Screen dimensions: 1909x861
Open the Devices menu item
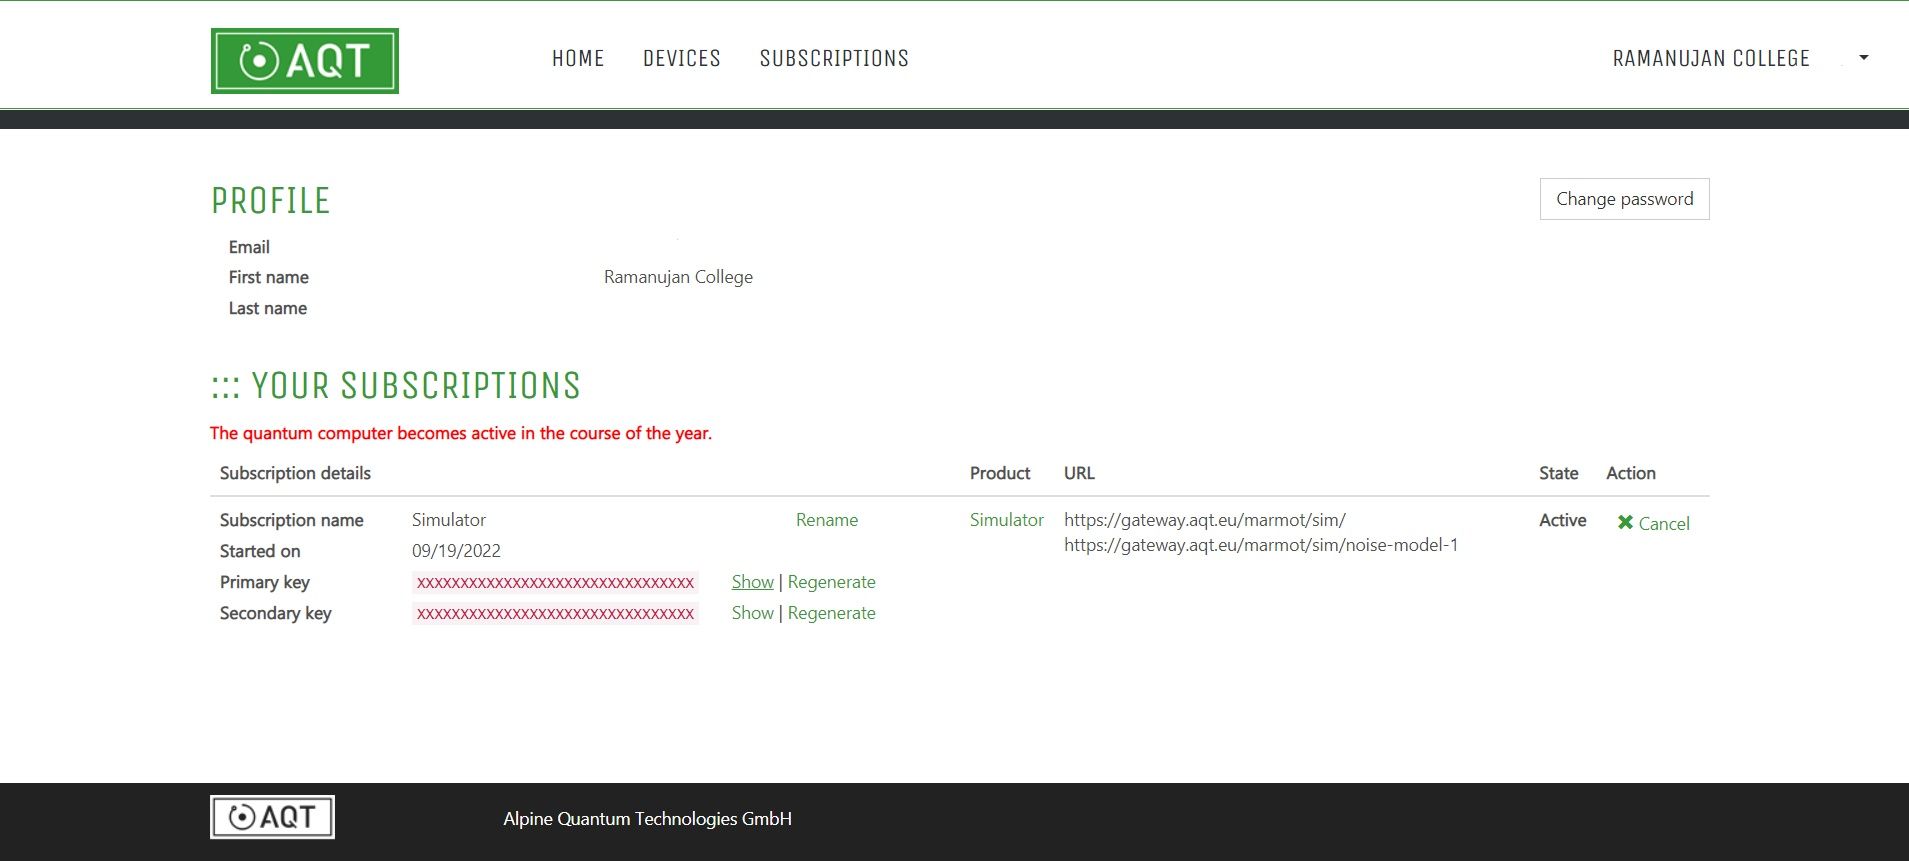(682, 58)
